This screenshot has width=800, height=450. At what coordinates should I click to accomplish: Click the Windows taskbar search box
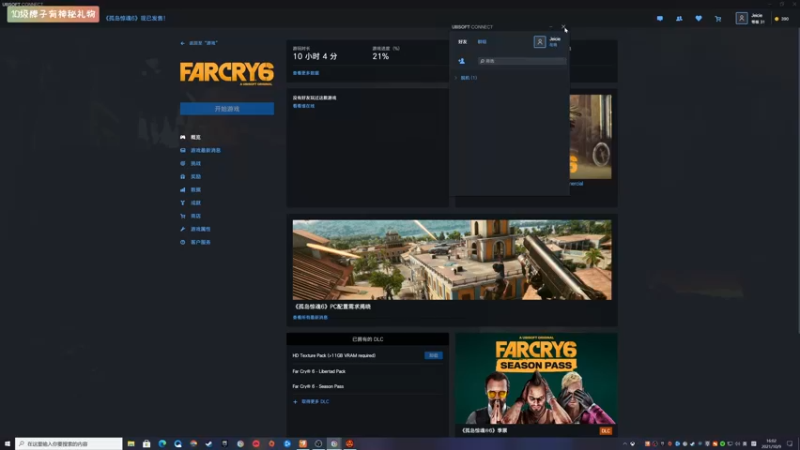[x=69, y=444]
